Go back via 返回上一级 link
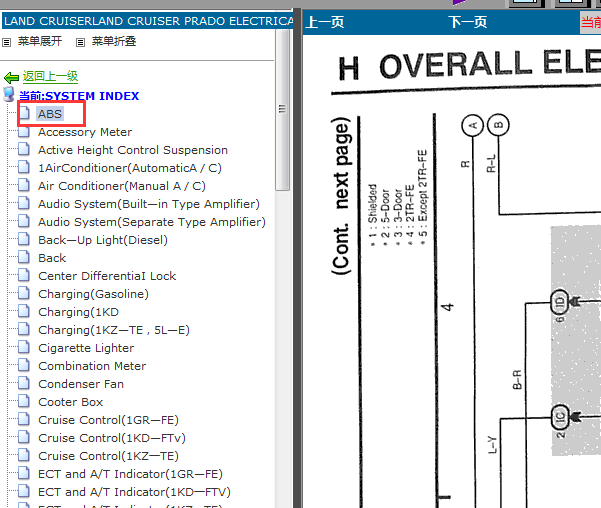Viewport: 601px width, 508px height. pos(50,76)
